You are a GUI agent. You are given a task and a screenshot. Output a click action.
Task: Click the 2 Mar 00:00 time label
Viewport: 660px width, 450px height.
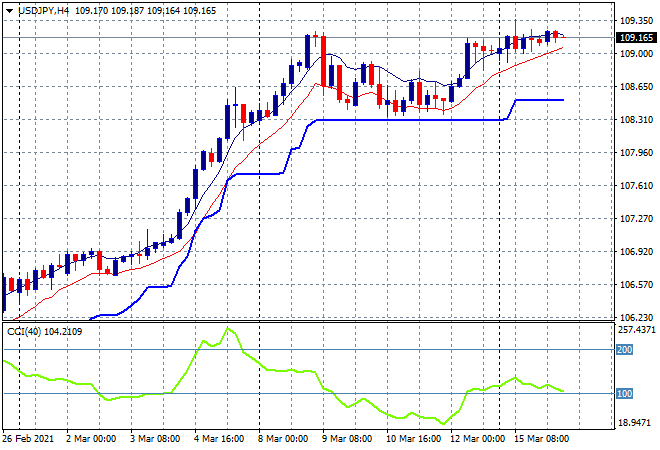tap(91, 439)
